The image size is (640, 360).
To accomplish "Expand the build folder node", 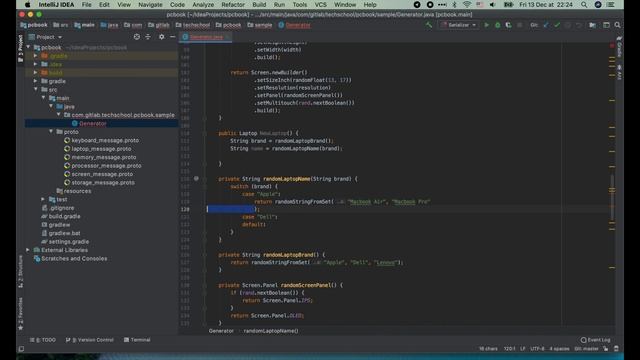I will click(36, 73).
